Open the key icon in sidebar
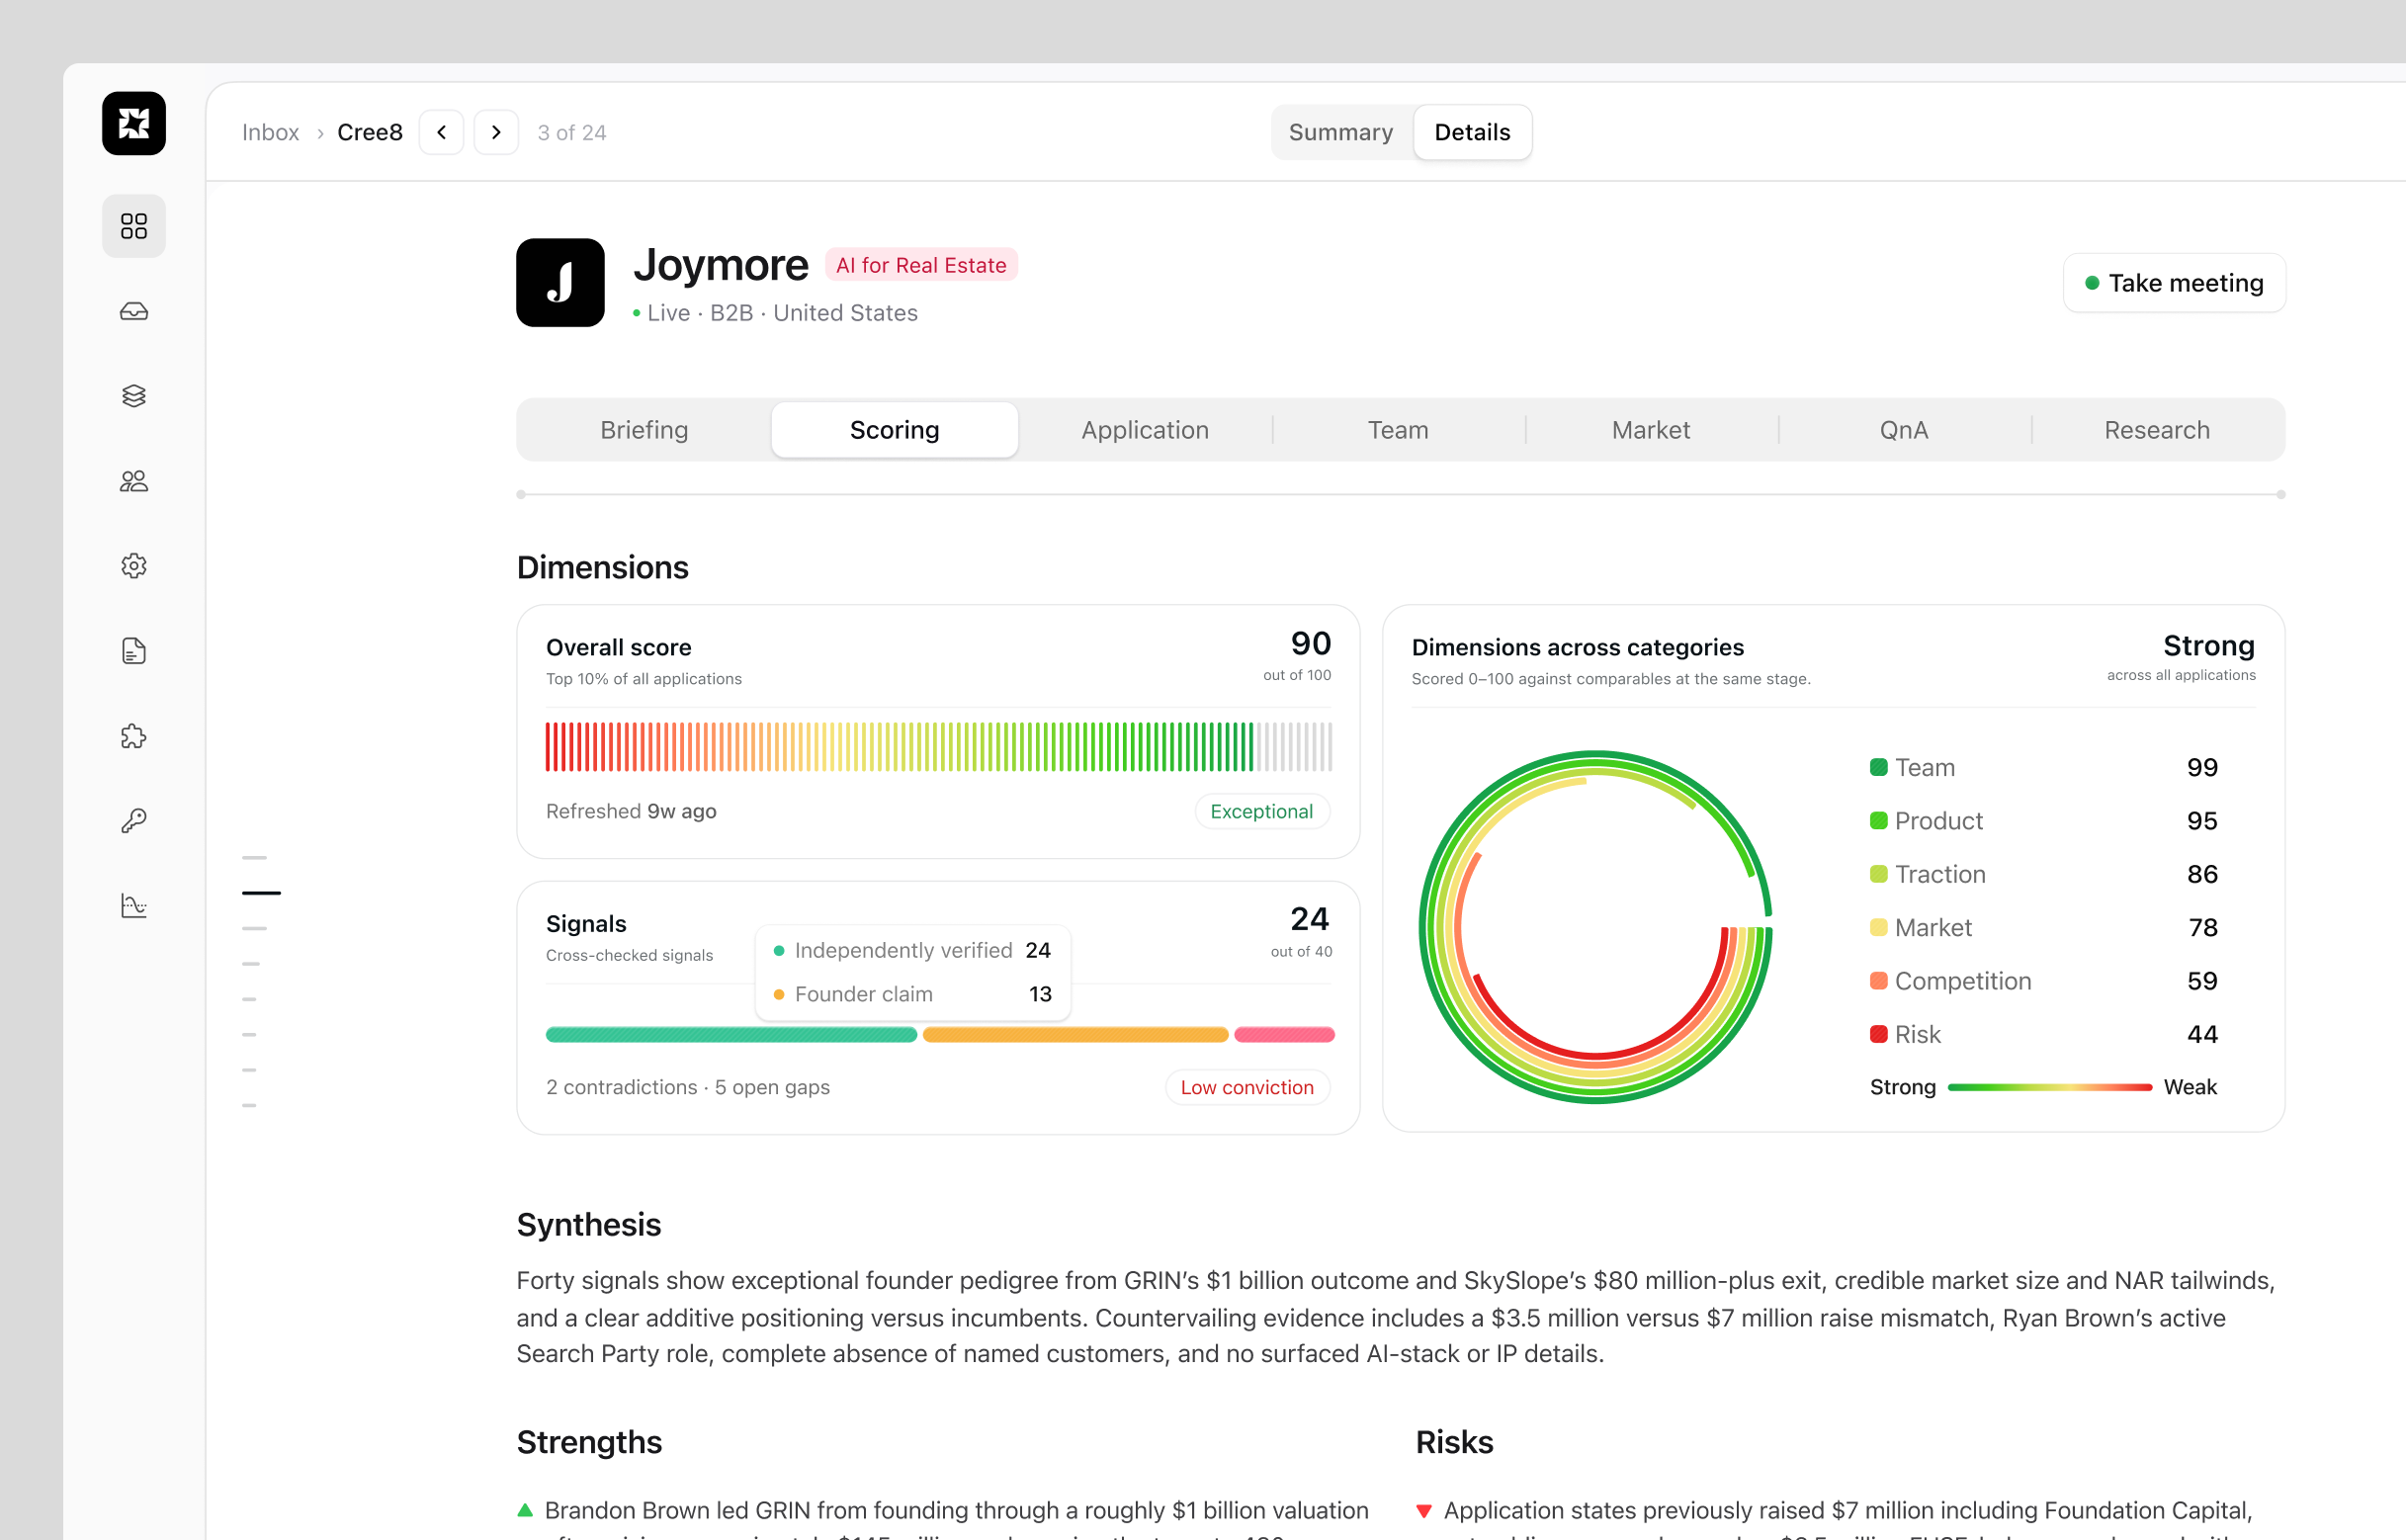Screen dimensions: 2406x1540 click(134, 821)
